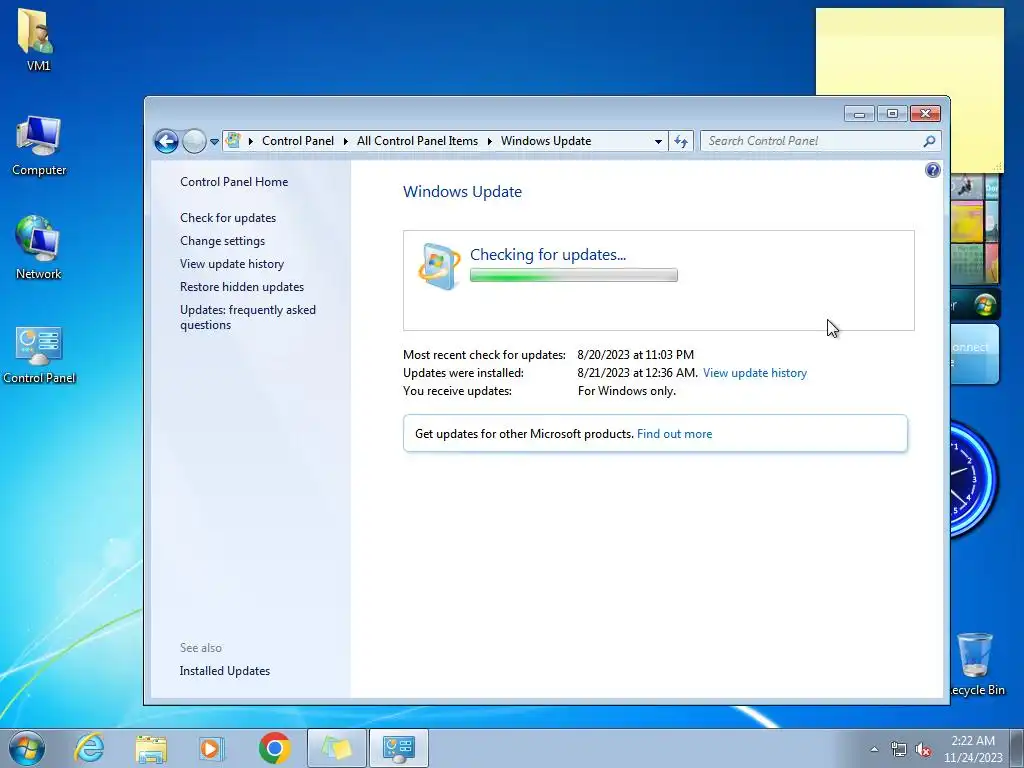
Task: Select the Control Panel desktop icon
Action: 39,355
